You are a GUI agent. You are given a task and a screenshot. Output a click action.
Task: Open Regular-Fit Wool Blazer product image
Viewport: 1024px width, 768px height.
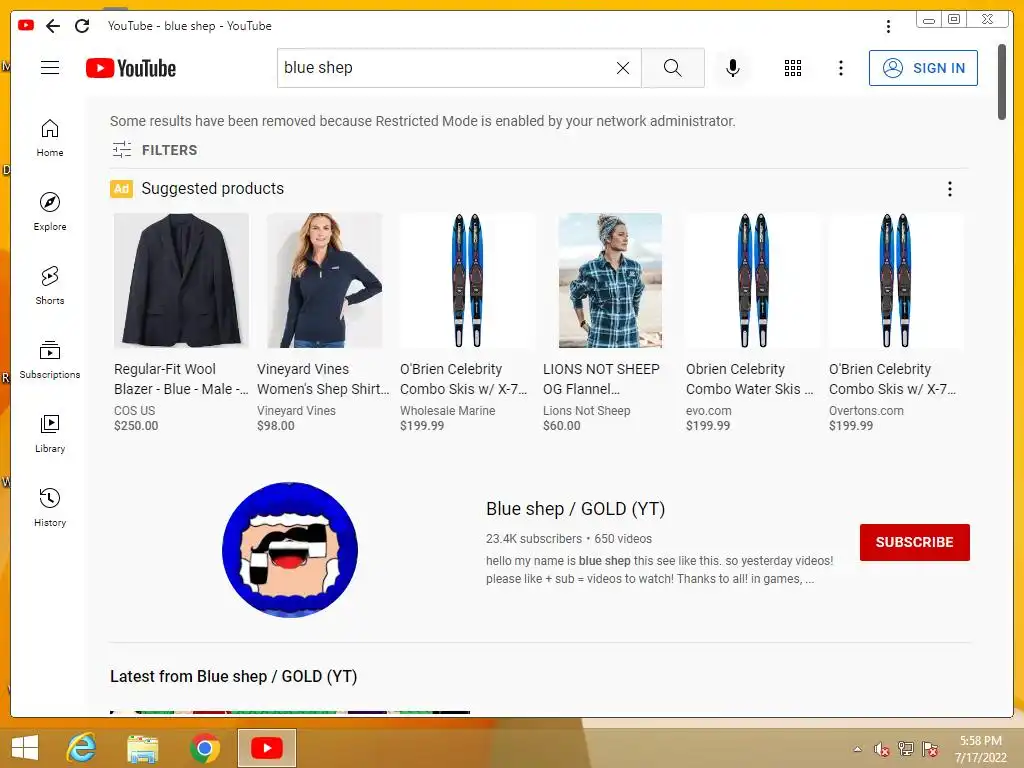pos(181,280)
